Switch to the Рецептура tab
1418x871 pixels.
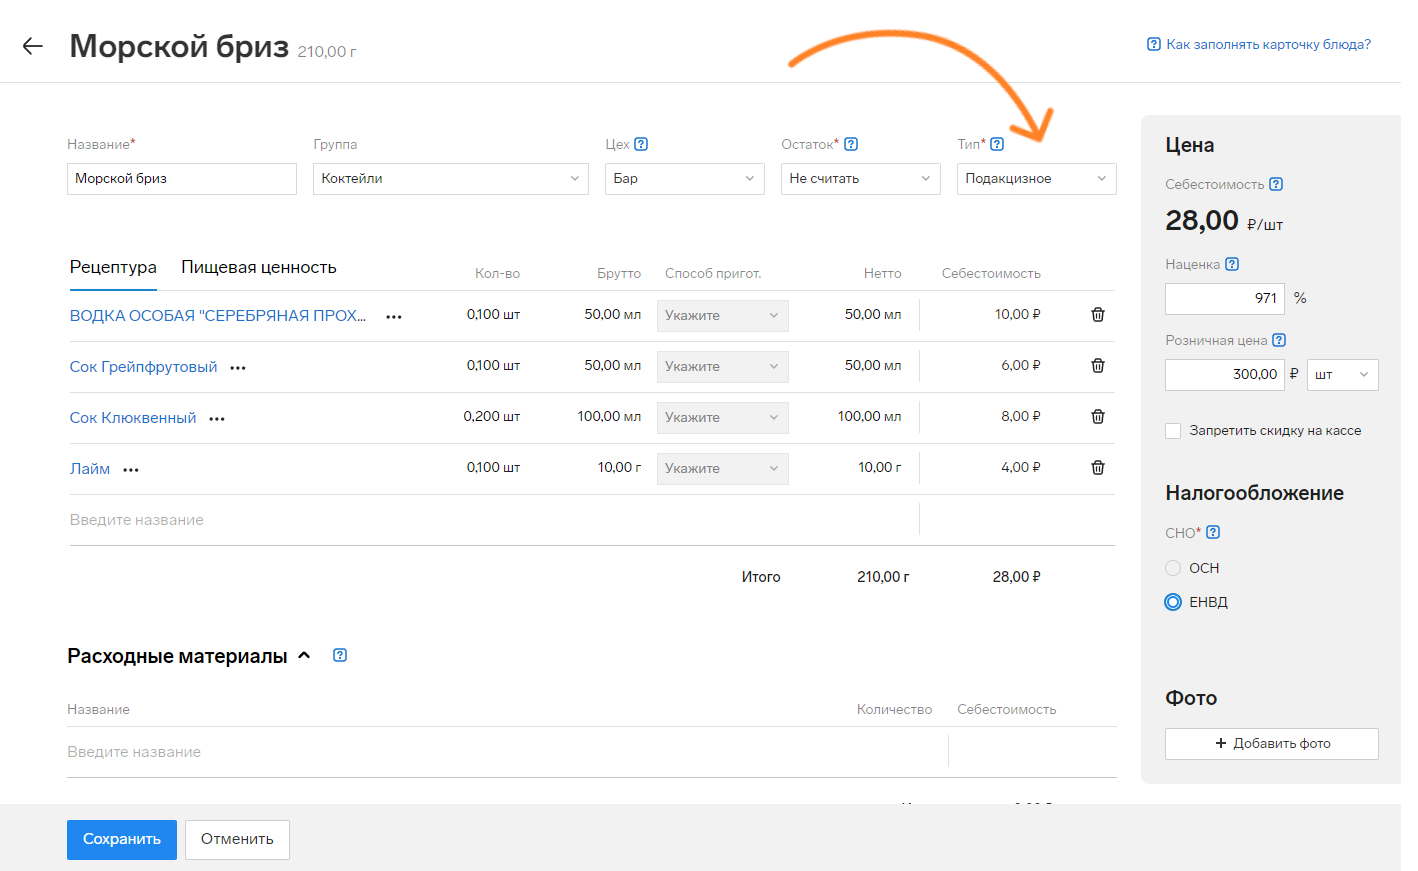coord(113,267)
